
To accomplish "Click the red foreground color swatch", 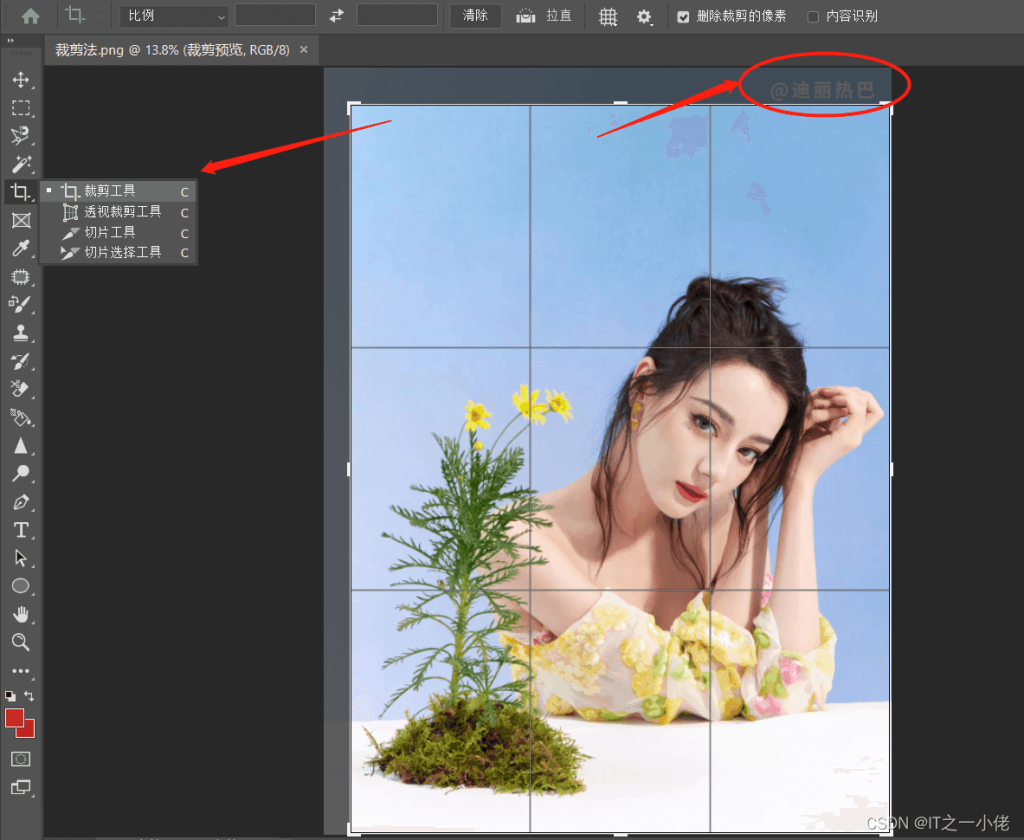I will click(x=15, y=717).
